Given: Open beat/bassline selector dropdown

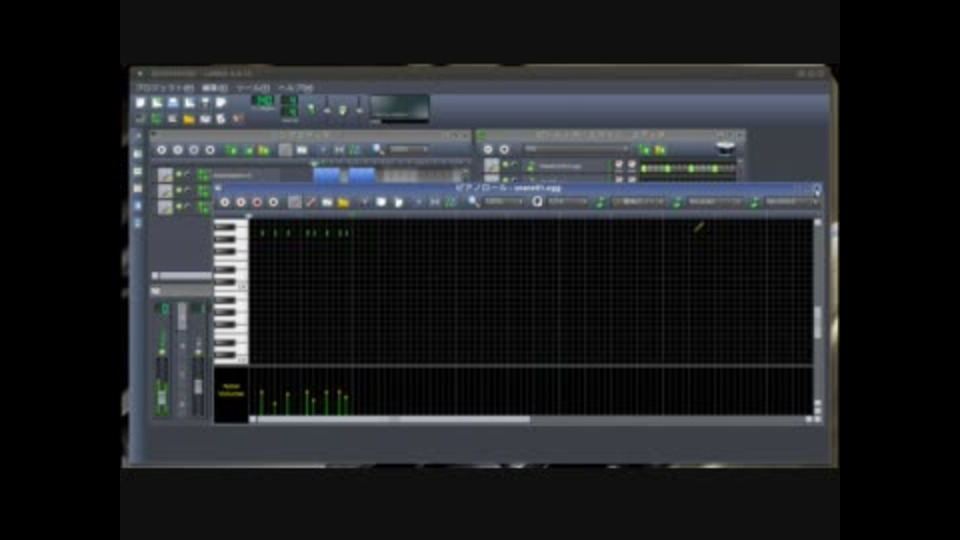Looking at the screenshot, I should click(x=576, y=149).
